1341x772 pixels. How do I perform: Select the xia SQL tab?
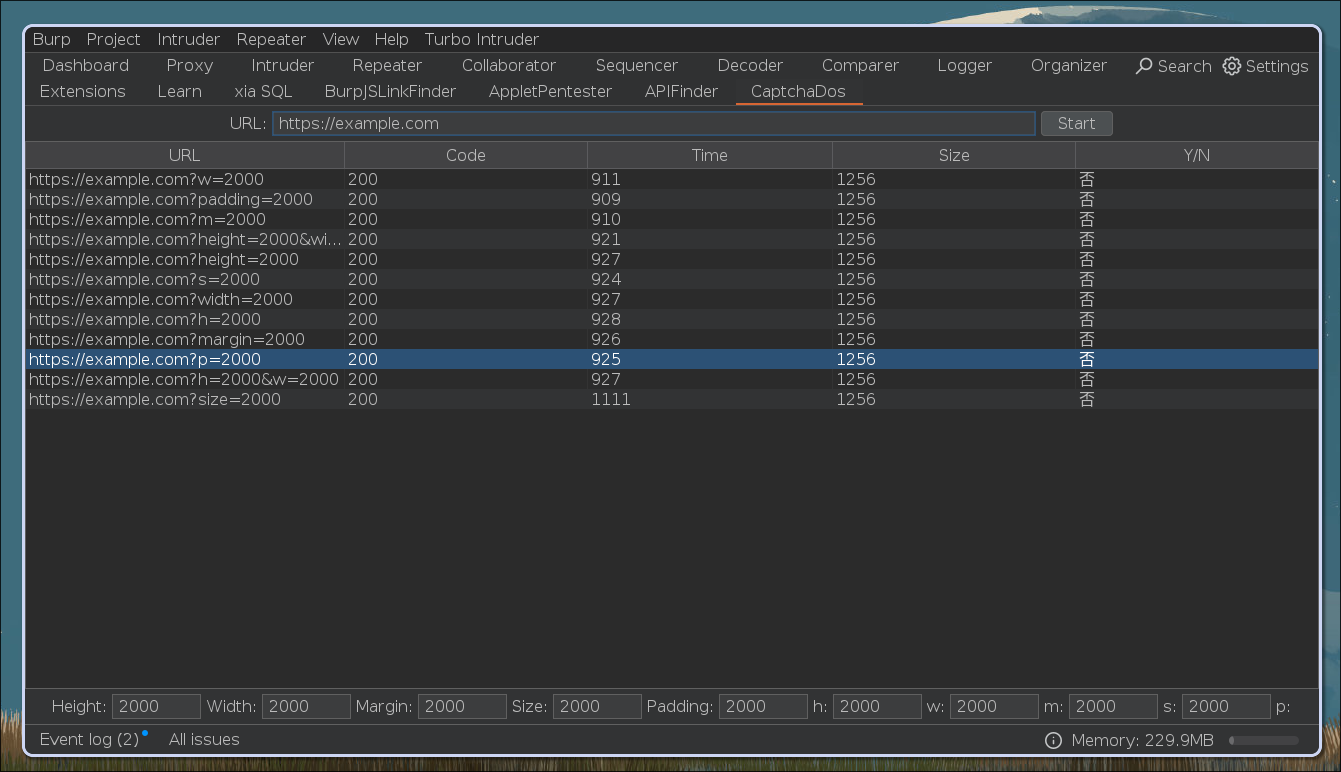263,91
